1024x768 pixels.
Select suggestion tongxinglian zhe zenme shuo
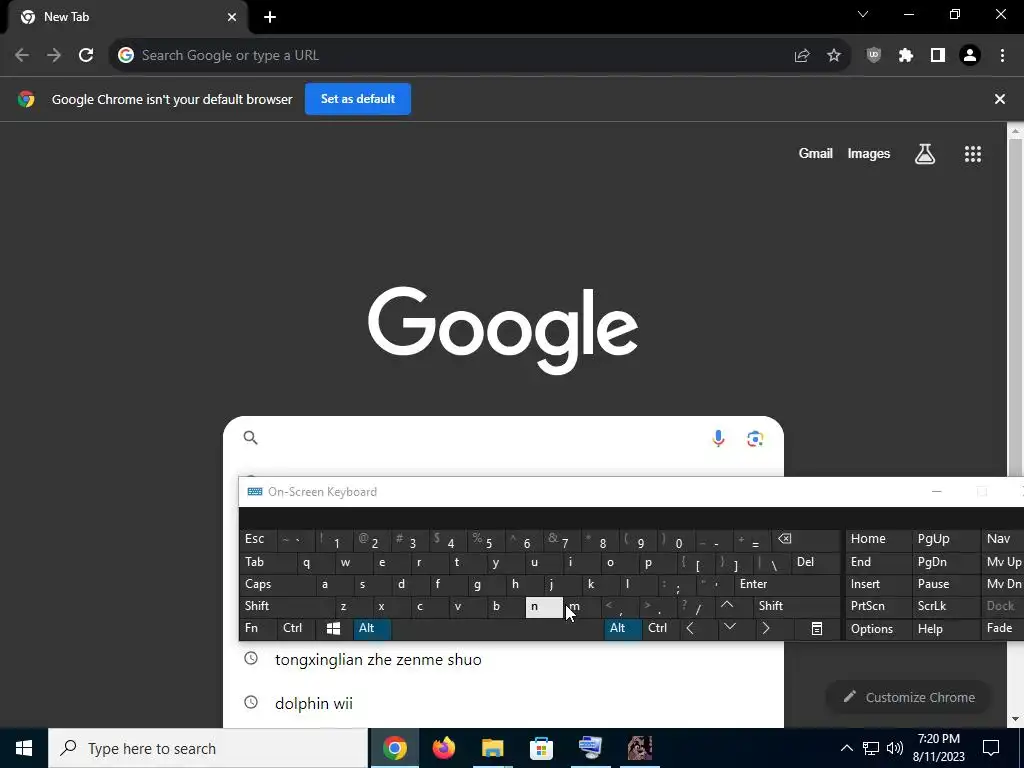pos(378,660)
